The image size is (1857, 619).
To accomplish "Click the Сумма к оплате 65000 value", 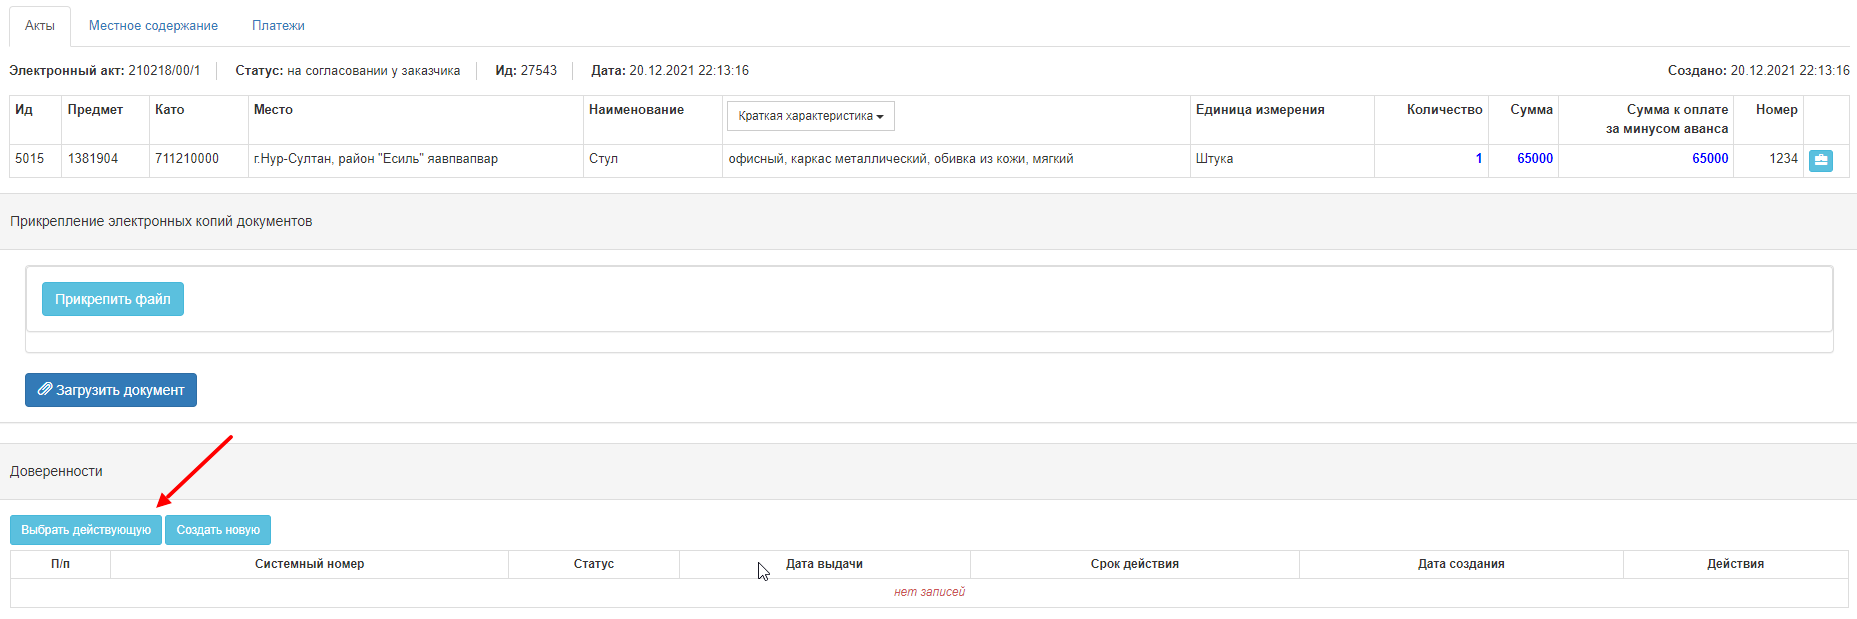I will pyautogui.click(x=1709, y=159).
